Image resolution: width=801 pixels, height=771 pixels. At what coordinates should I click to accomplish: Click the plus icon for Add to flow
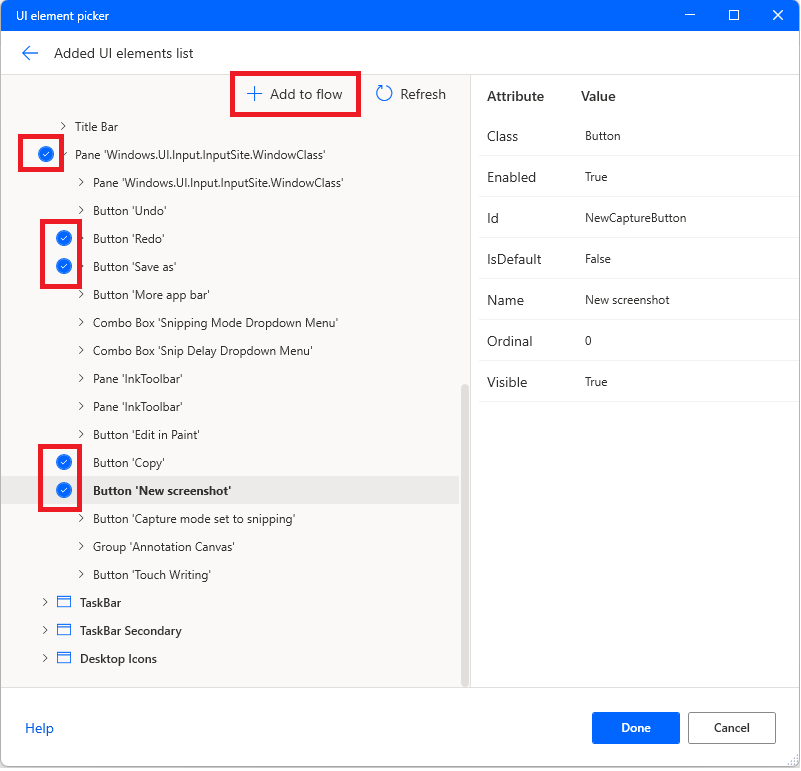254,94
